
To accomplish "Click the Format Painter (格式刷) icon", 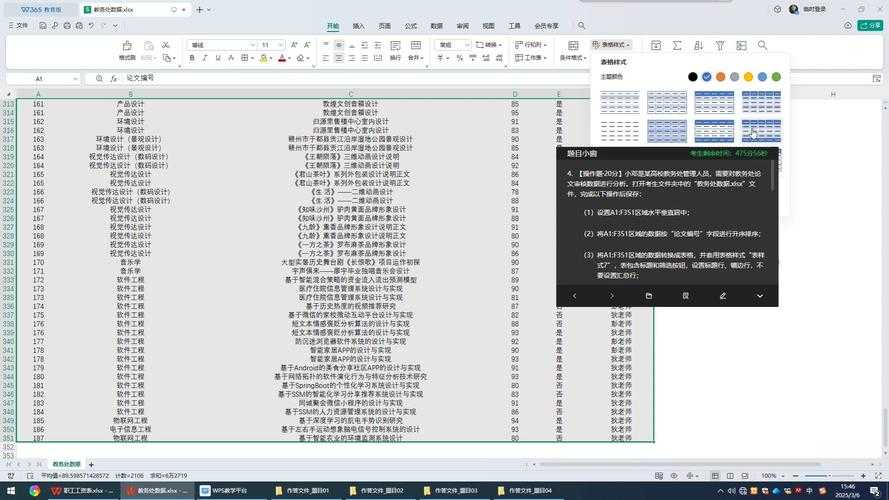I will pyautogui.click(x=127, y=45).
